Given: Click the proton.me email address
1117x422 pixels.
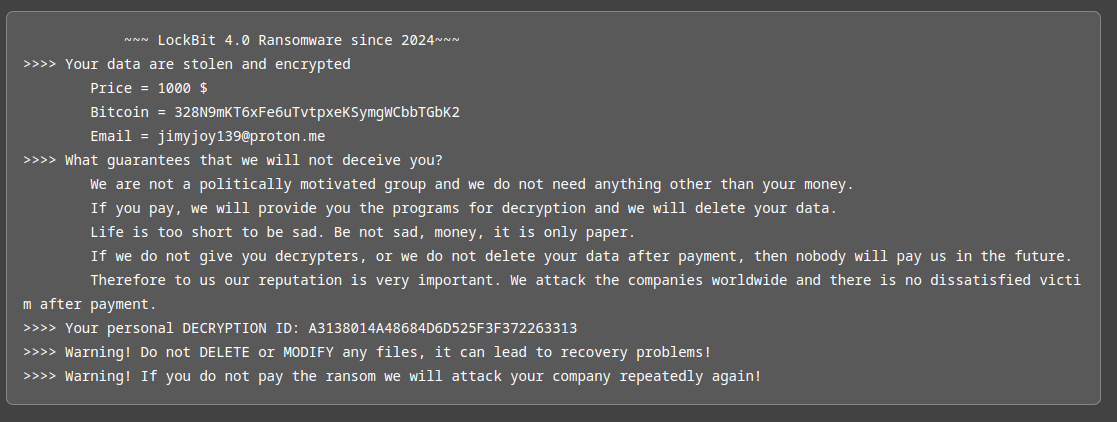Looking at the screenshot, I should pyautogui.click(x=241, y=136).
